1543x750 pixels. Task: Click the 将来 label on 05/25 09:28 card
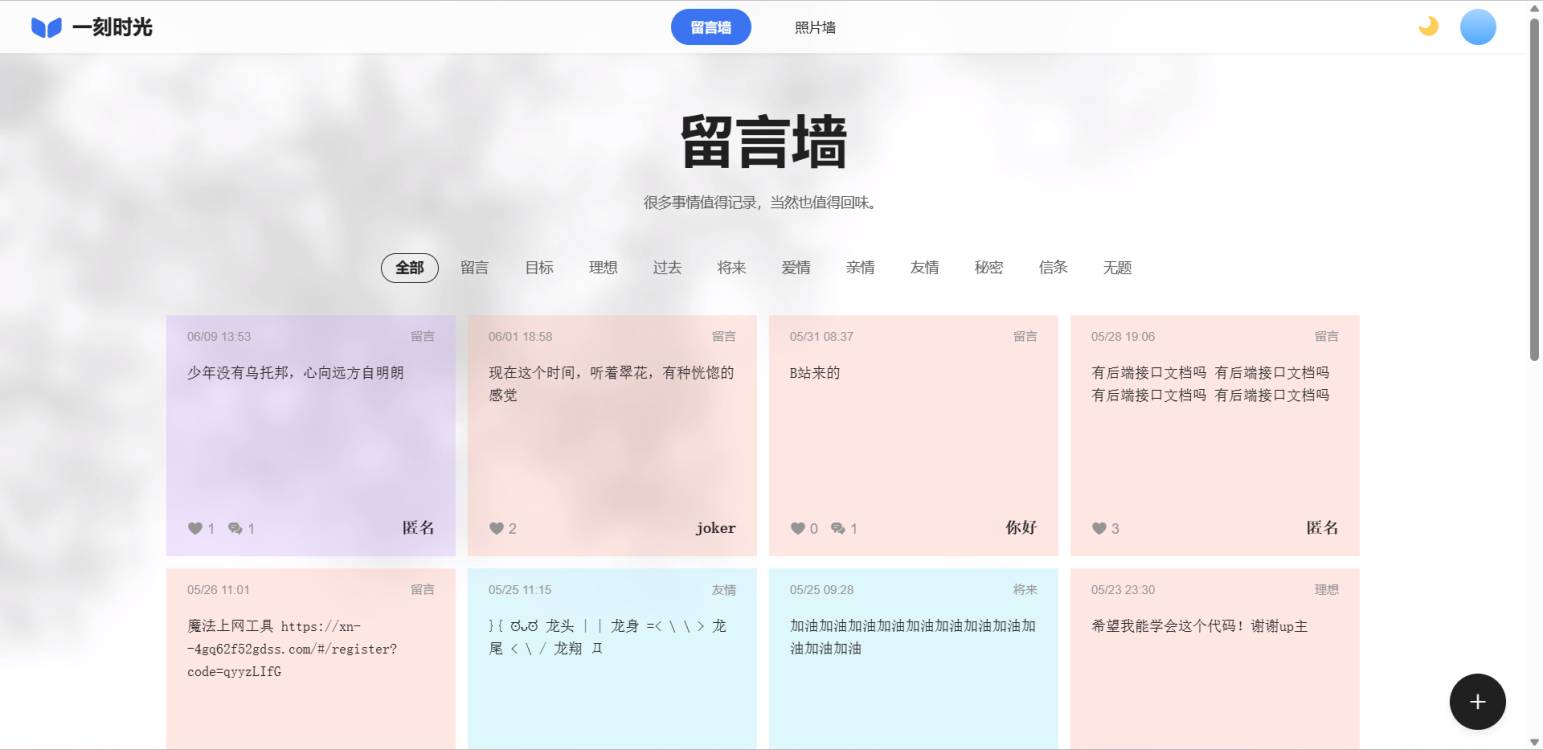pyautogui.click(x=1025, y=590)
